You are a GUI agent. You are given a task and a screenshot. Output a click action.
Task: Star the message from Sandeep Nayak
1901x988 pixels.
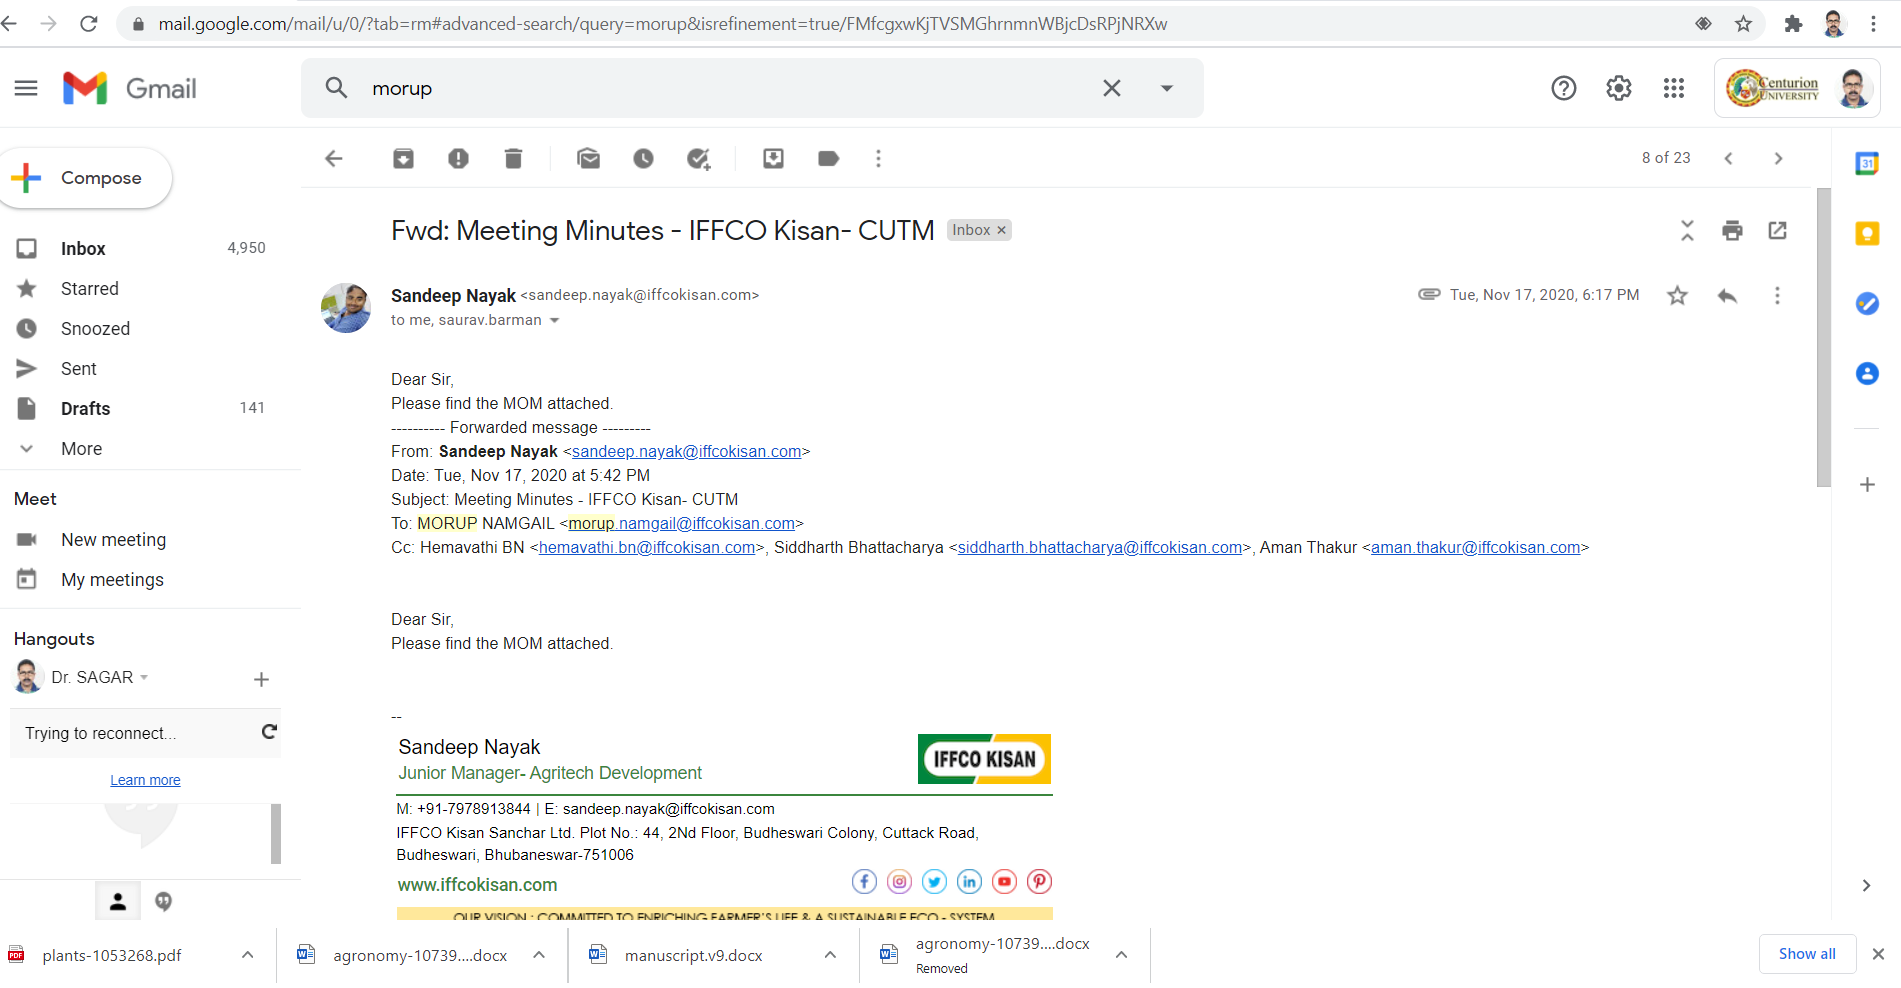1677,295
